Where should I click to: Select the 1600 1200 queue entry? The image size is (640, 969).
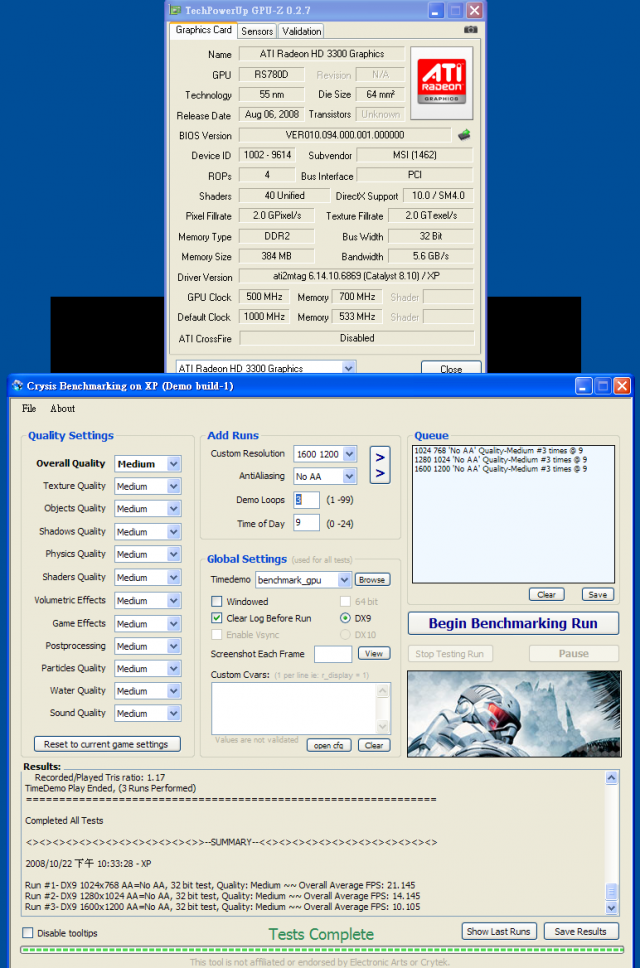500,469
